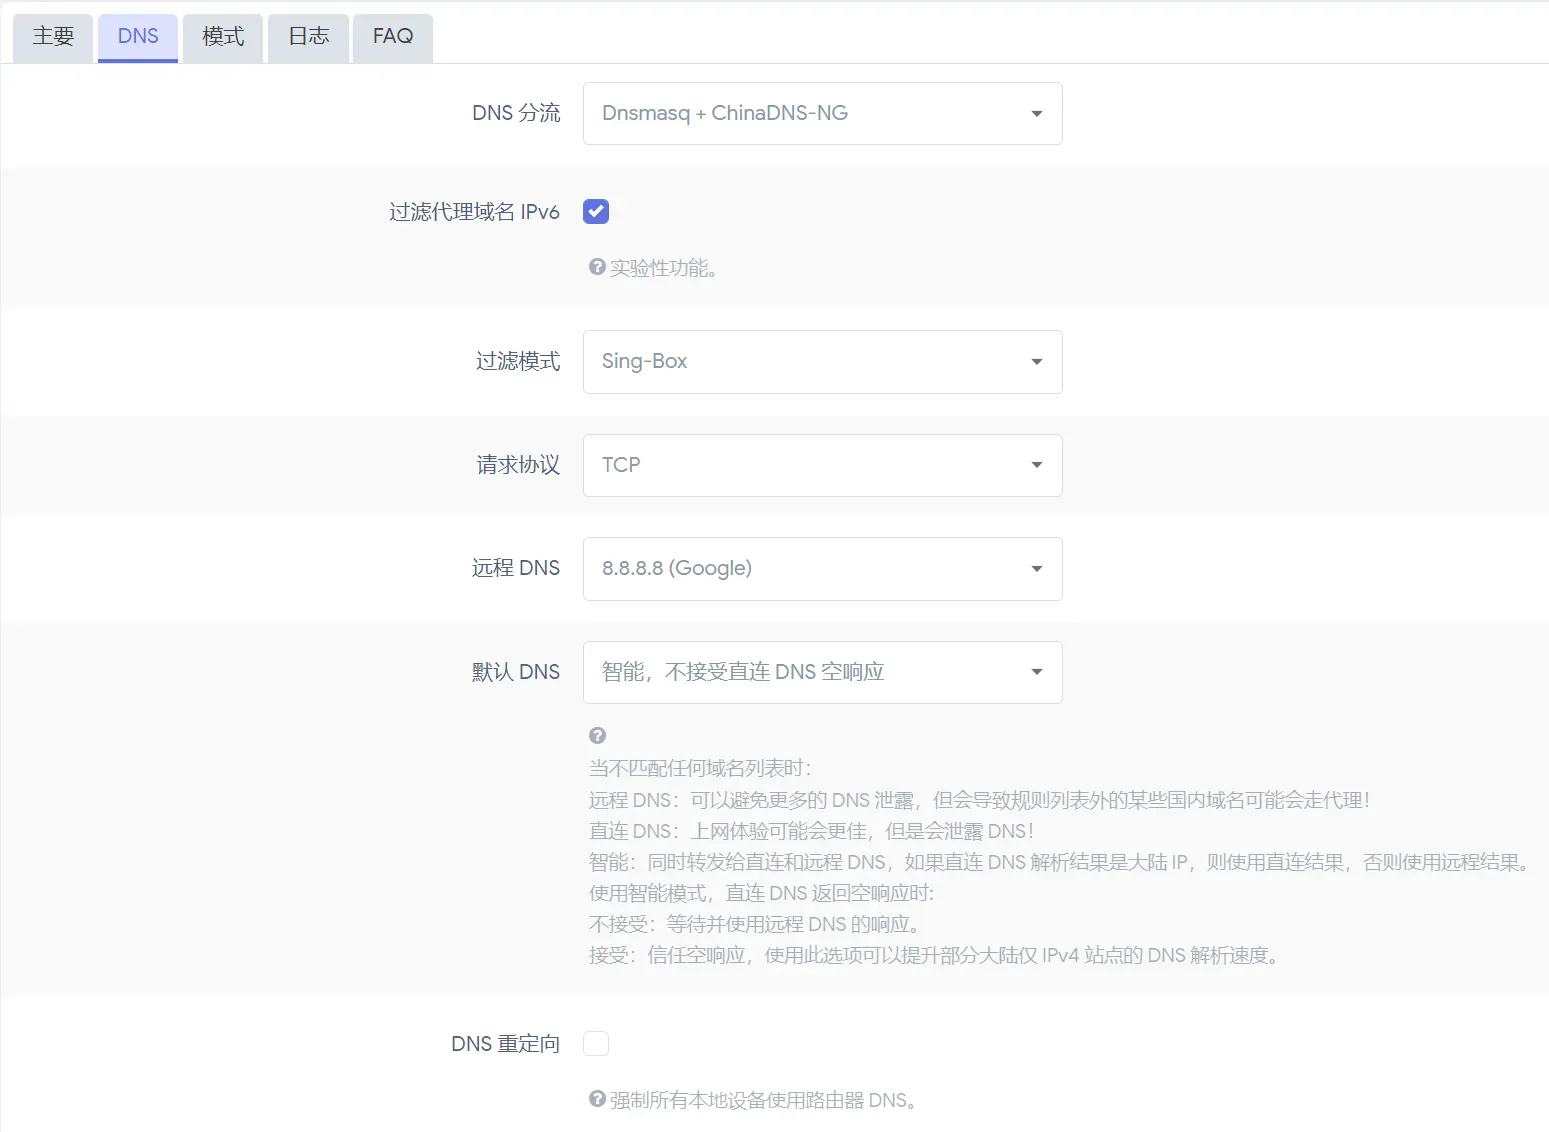1549x1132 pixels.
Task: Click help icon next to 实验性功能
Action: click(597, 267)
